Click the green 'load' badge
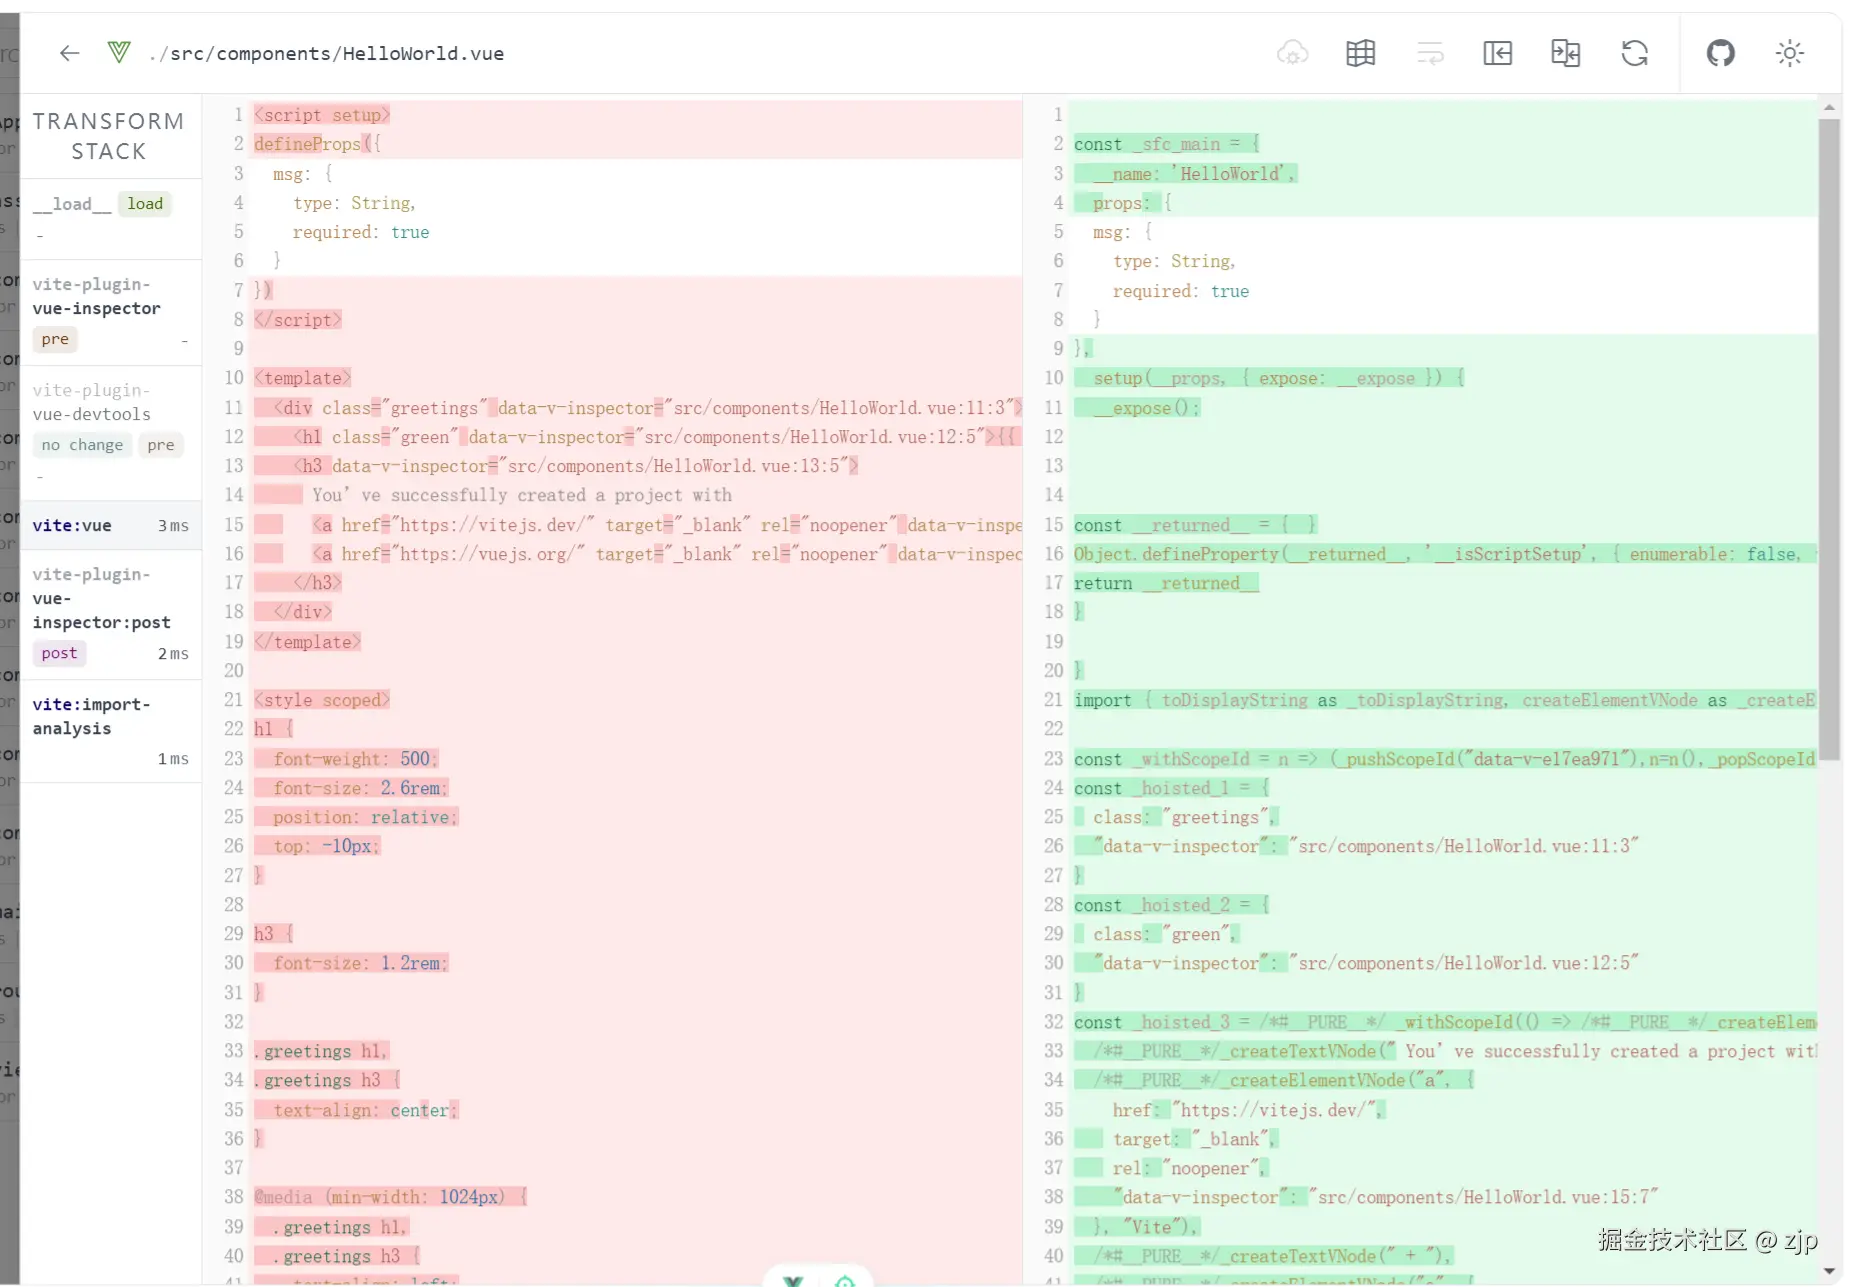The height and width of the screenshot is (1287, 1851). (145, 204)
